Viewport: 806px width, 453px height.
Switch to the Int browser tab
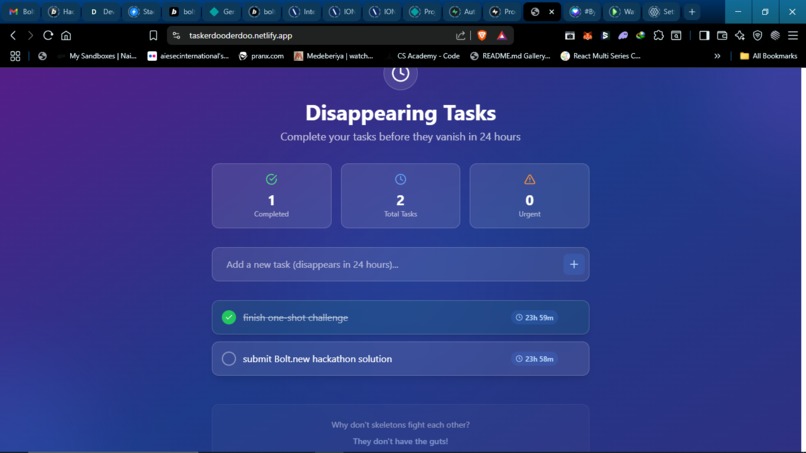click(x=302, y=12)
